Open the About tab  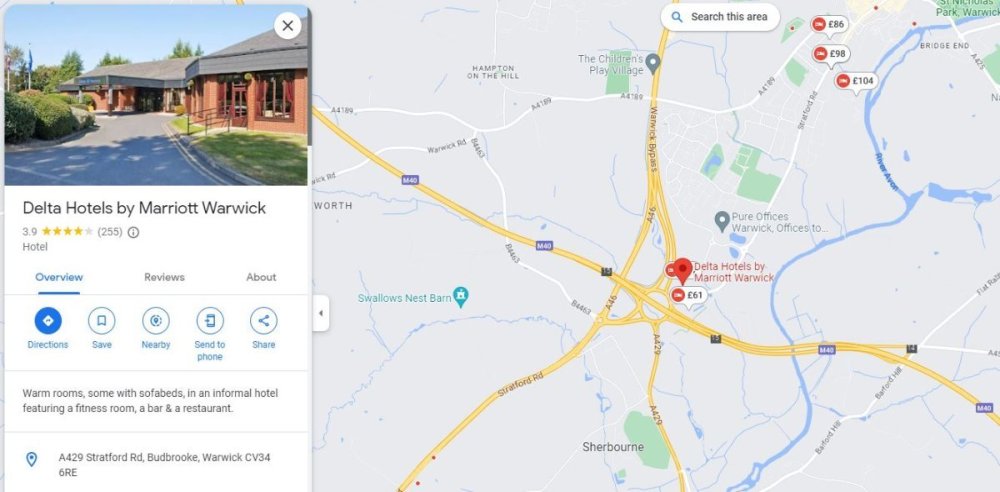[x=261, y=278]
